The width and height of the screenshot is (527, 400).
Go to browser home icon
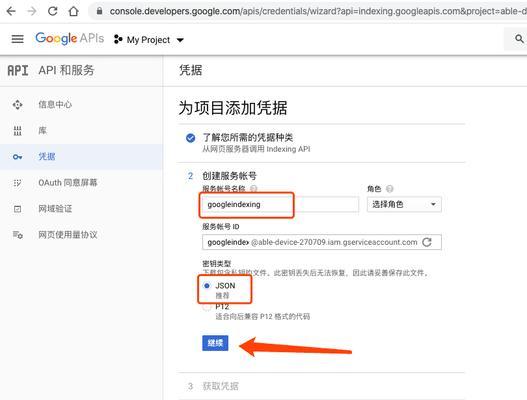coord(74,11)
